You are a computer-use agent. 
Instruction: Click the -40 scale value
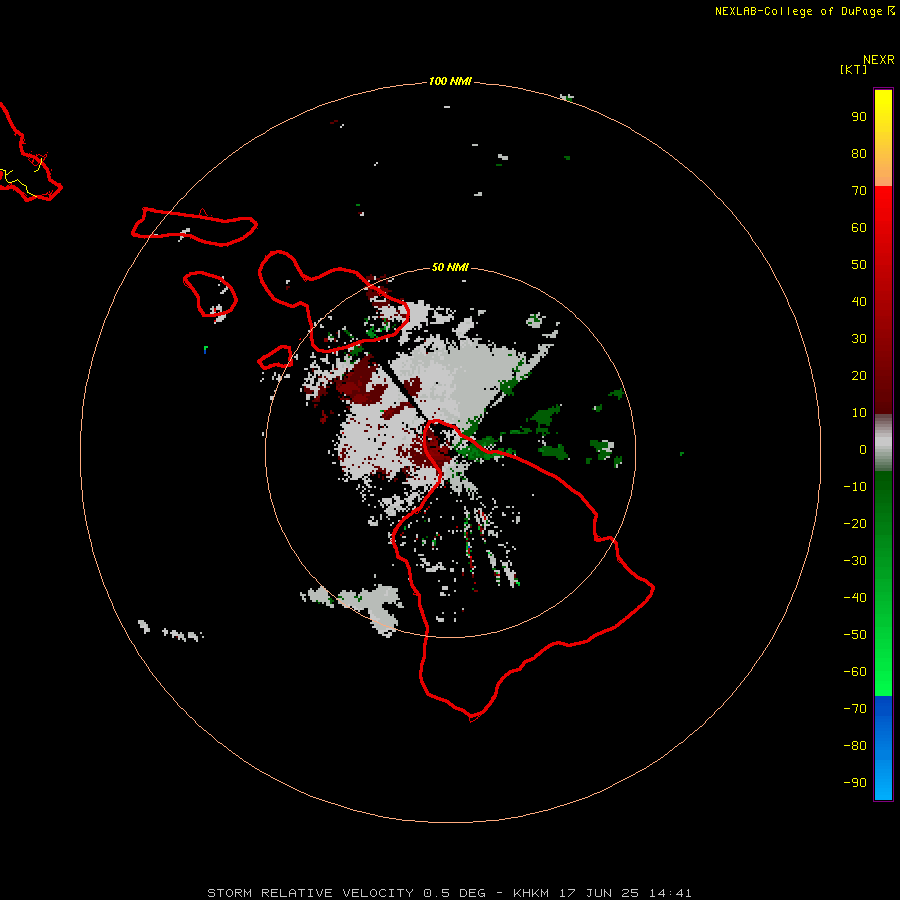(855, 598)
